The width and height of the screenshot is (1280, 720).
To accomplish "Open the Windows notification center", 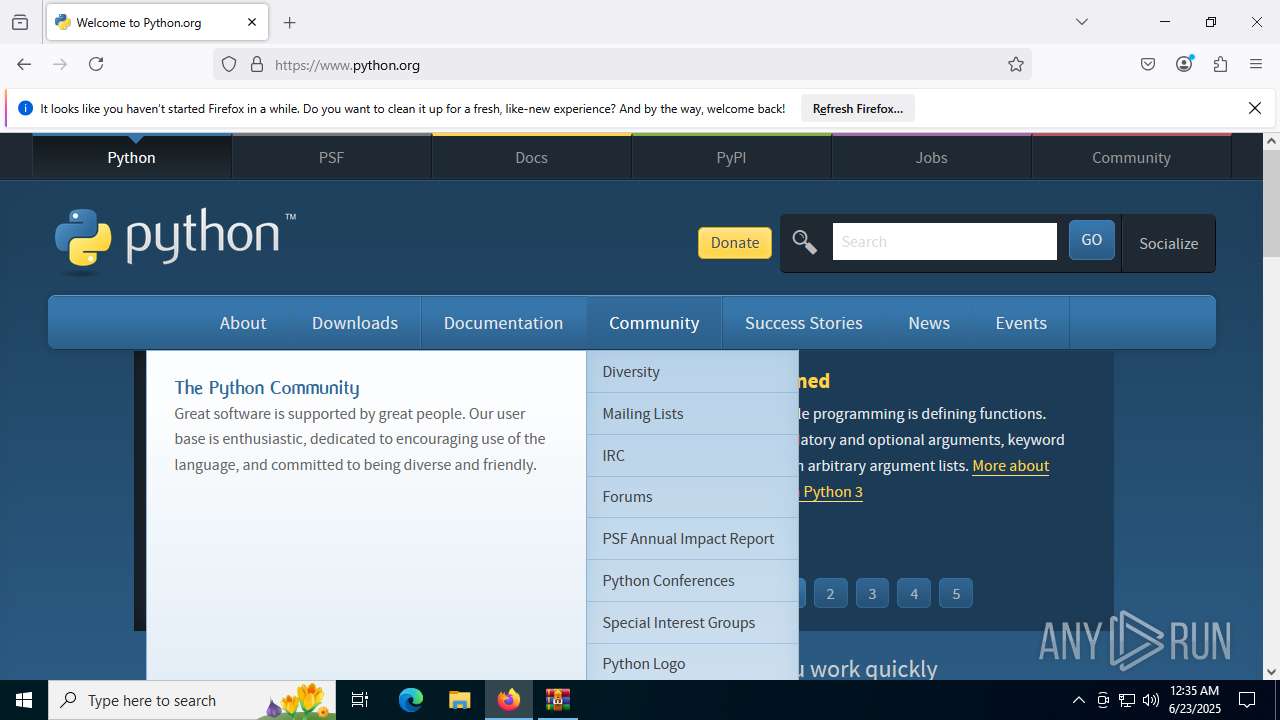I will [x=1247, y=700].
